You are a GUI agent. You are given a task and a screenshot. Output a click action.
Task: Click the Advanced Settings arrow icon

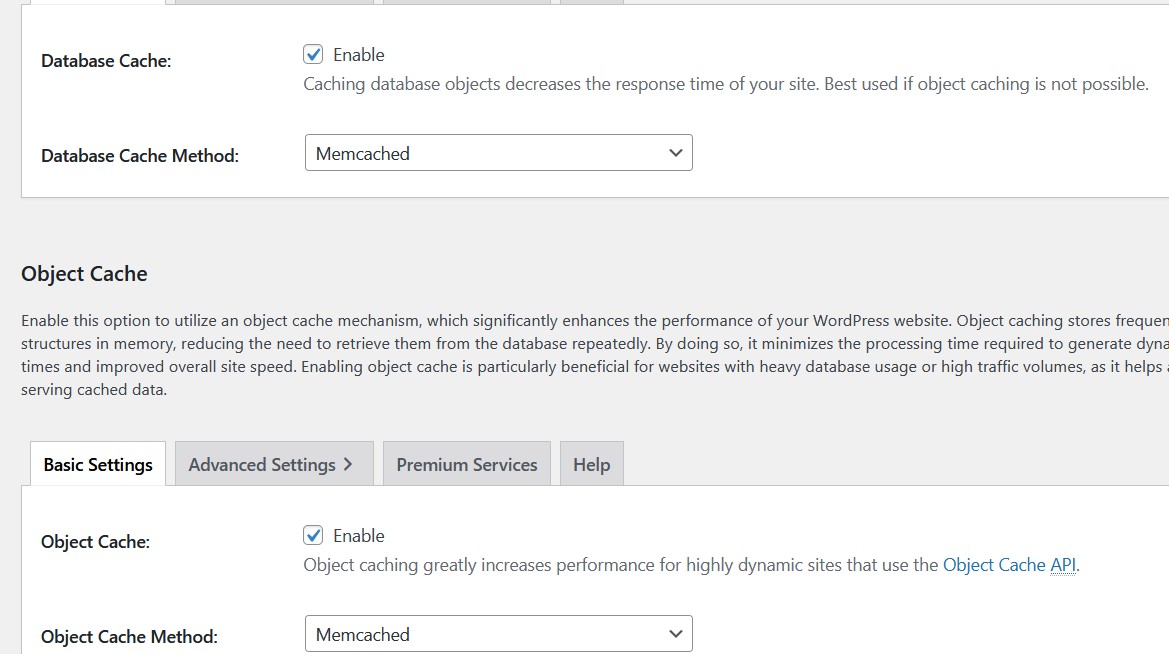(x=348, y=465)
